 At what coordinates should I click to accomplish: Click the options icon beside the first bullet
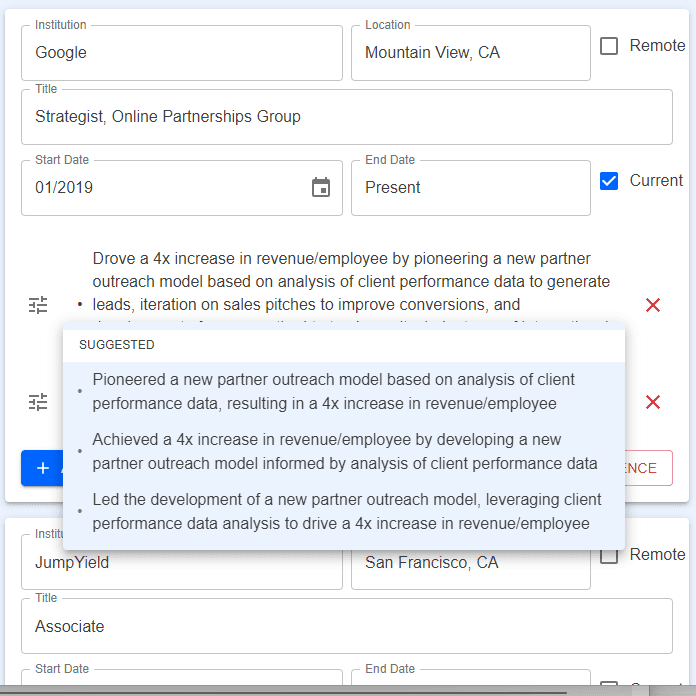pos(38,305)
